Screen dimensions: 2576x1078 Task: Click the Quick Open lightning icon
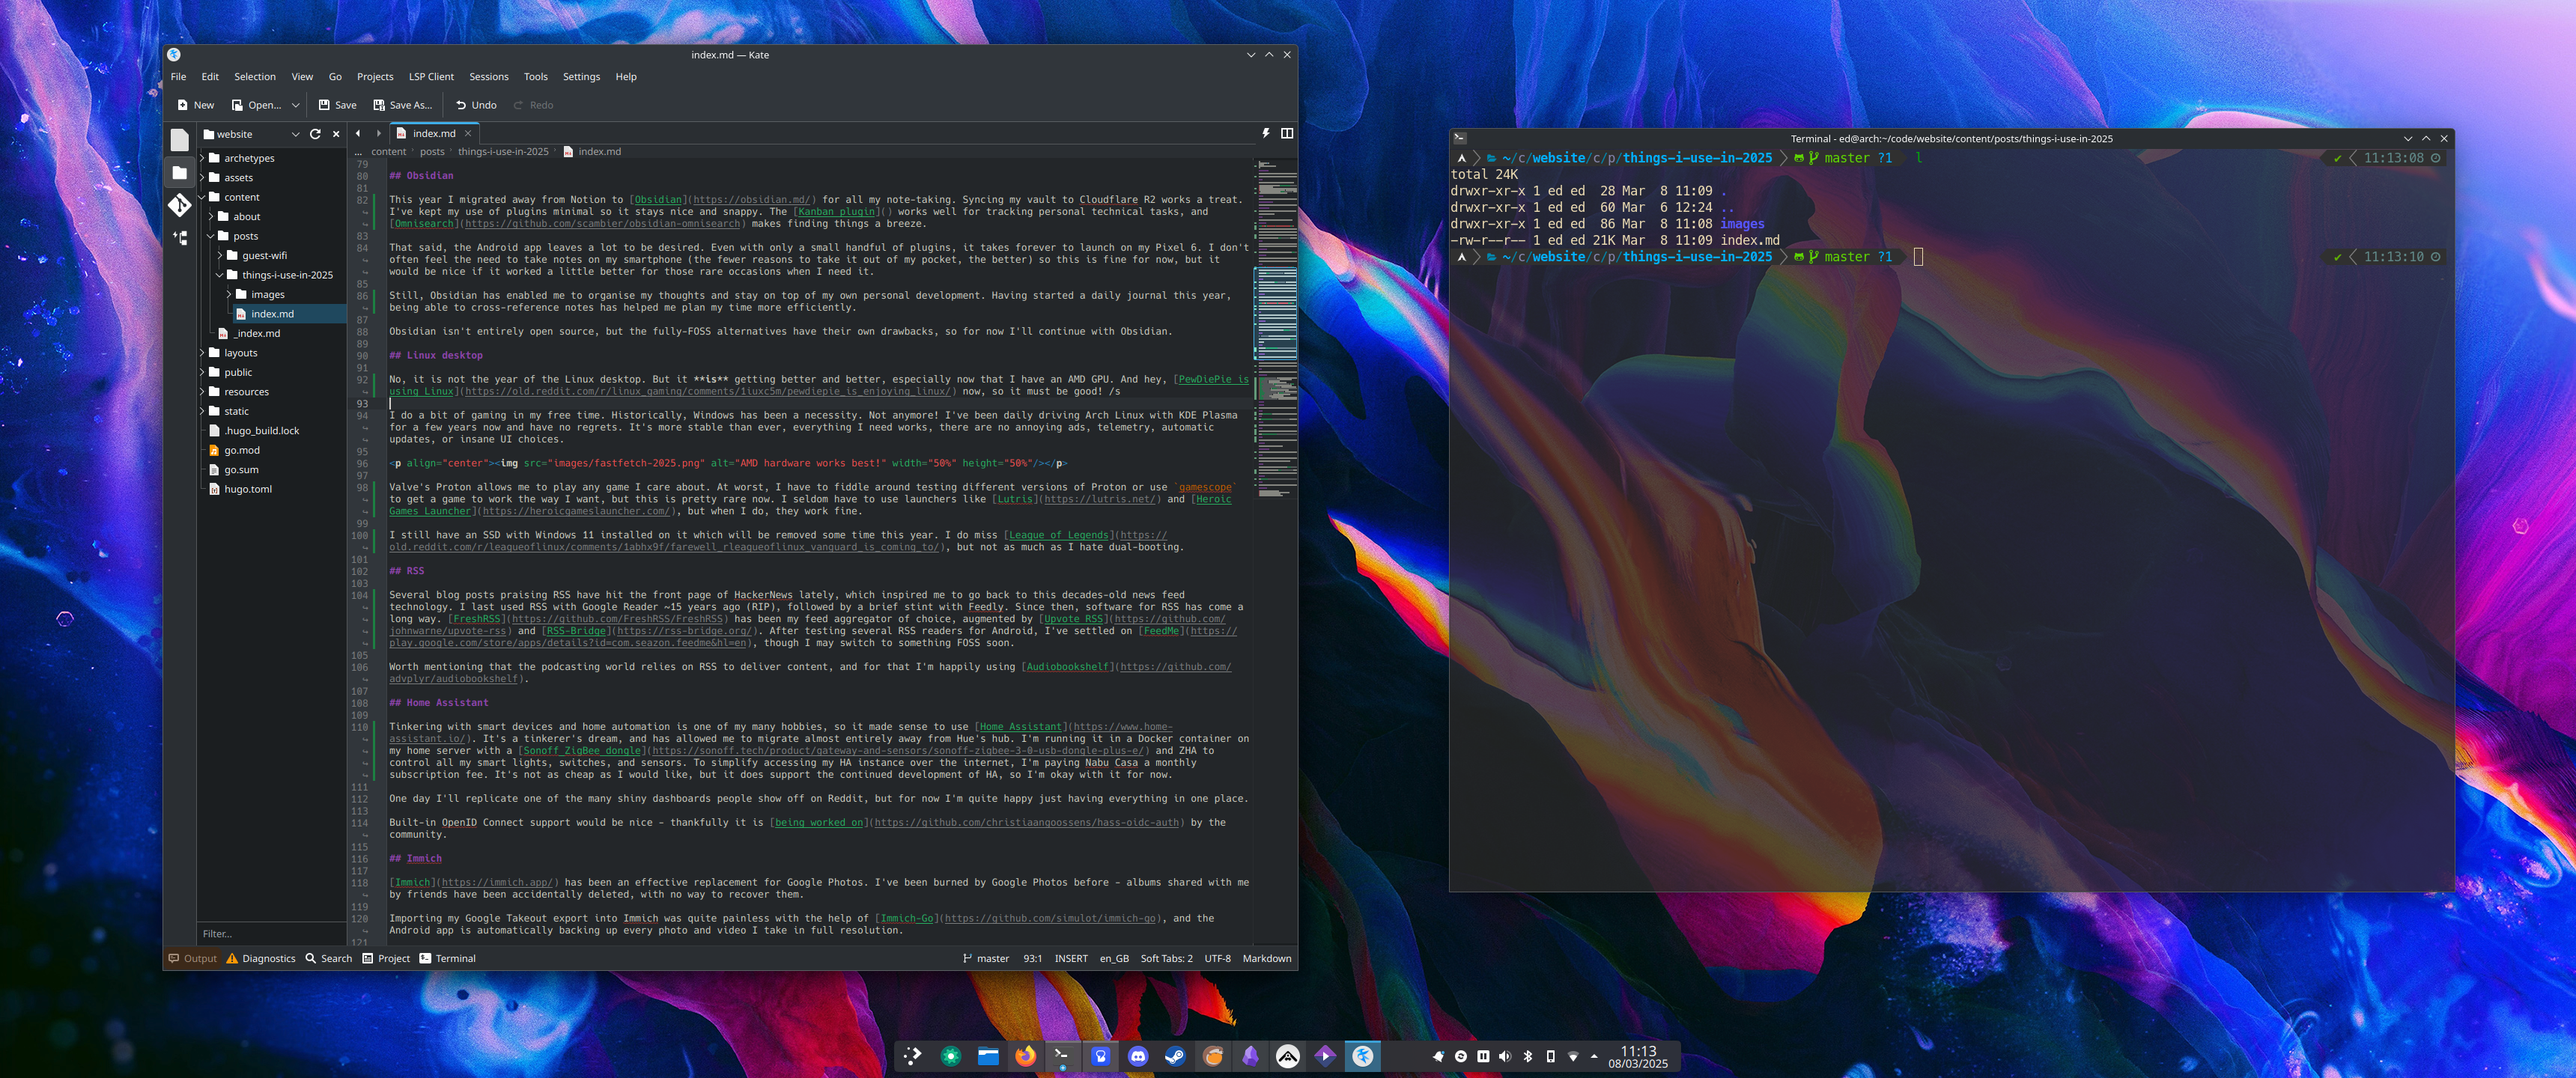[1266, 133]
